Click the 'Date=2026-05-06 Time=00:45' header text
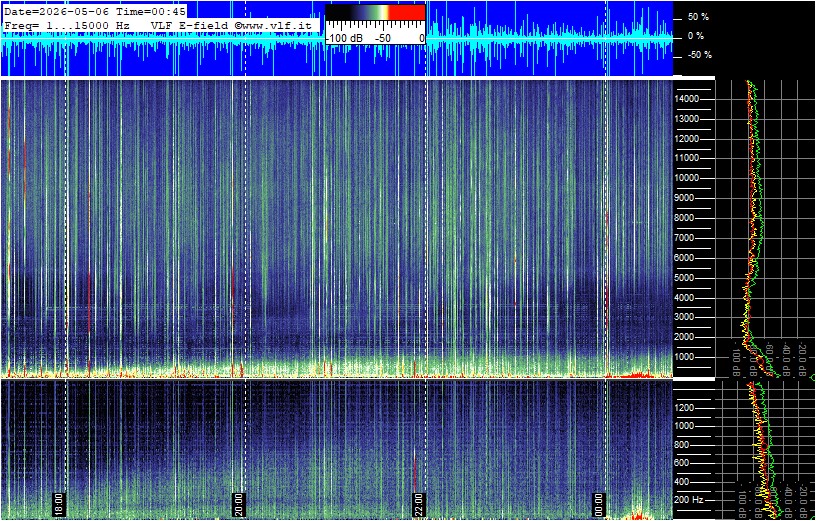 tap(95, 11)
